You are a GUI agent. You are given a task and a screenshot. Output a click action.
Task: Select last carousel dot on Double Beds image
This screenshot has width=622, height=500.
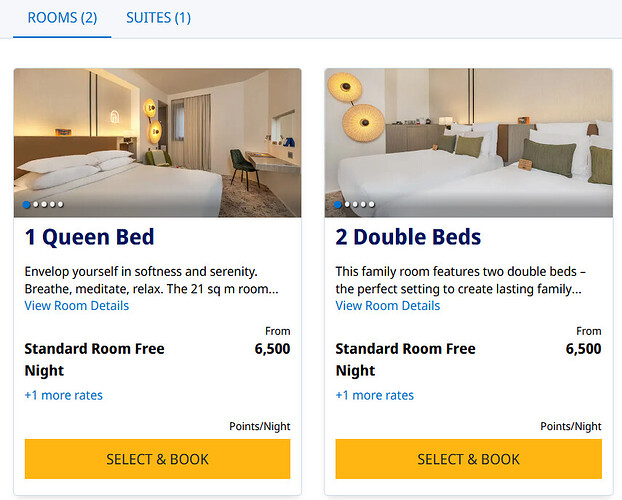coord(372,204)
